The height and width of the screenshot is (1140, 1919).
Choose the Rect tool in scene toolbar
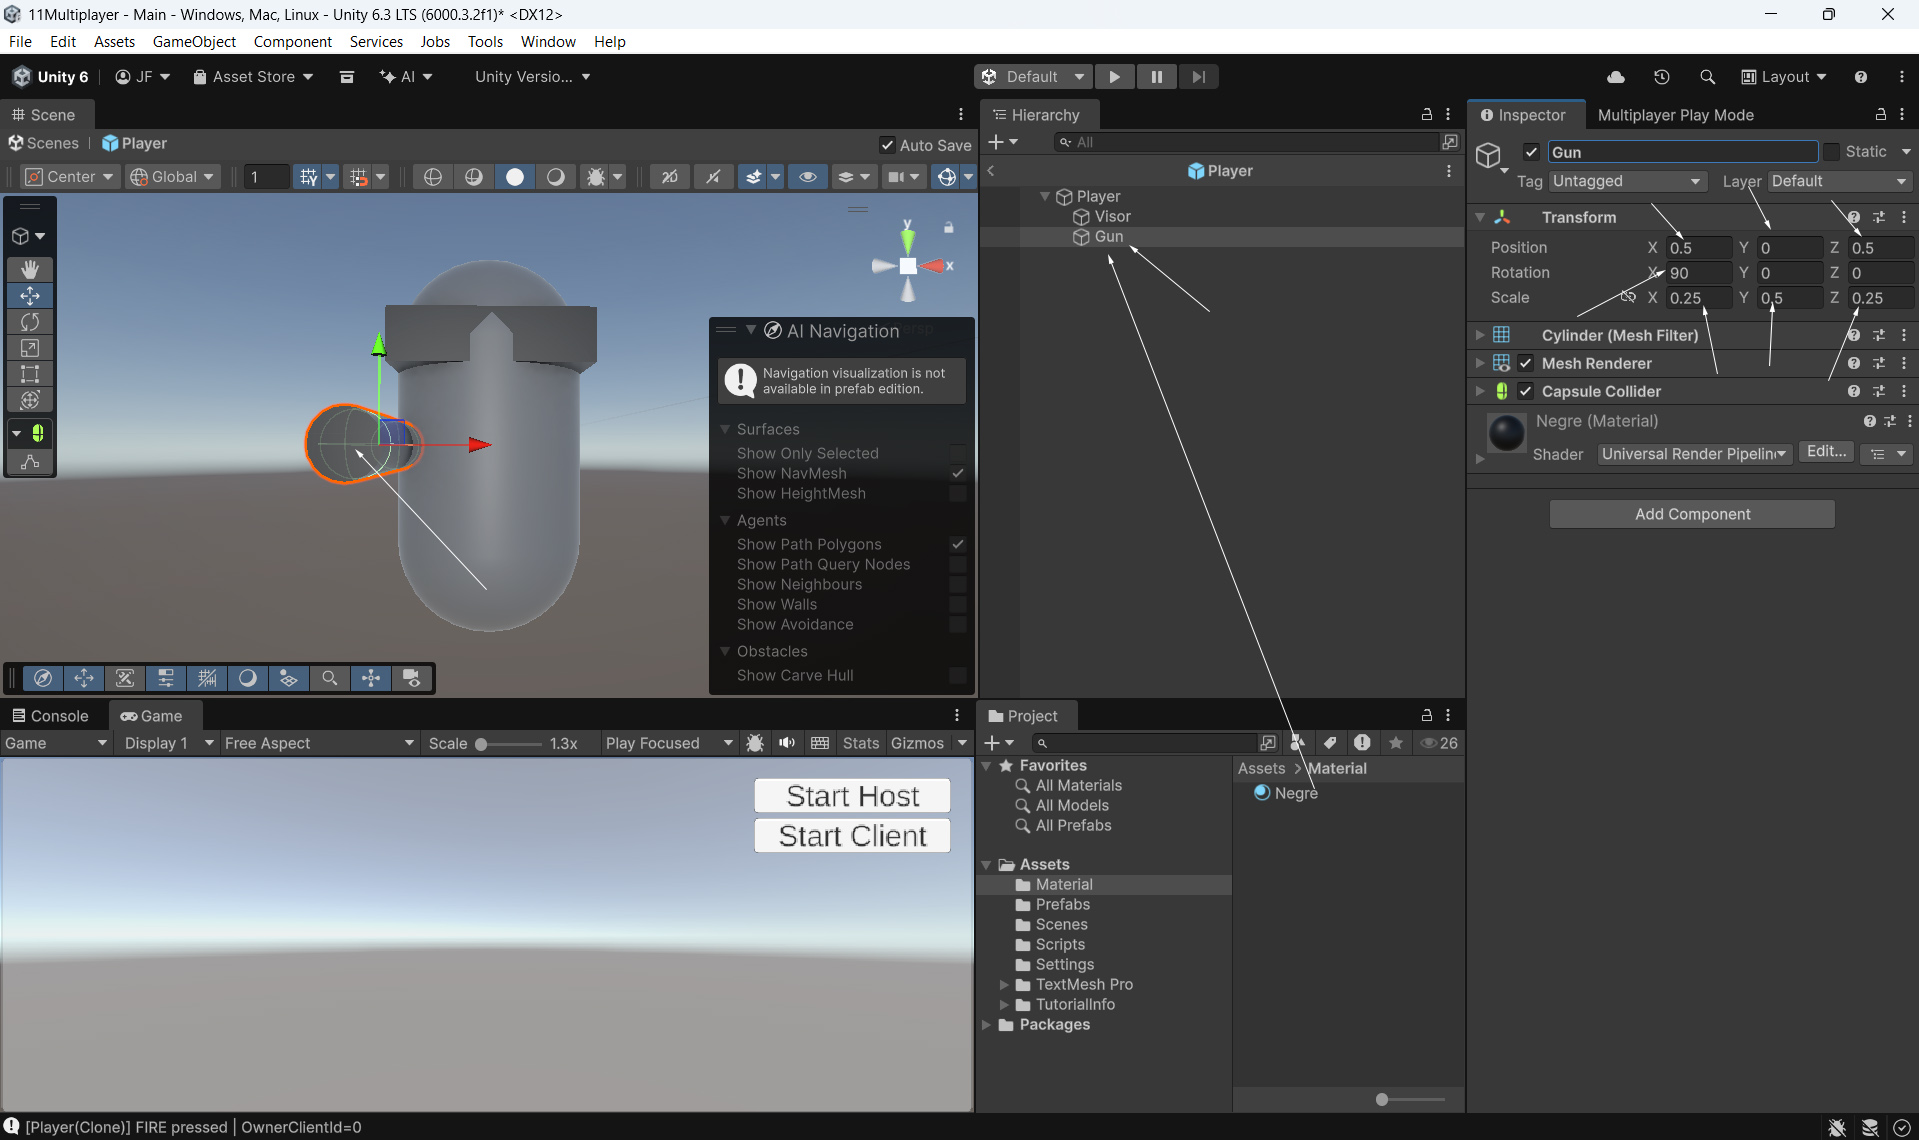click(30, 374)
